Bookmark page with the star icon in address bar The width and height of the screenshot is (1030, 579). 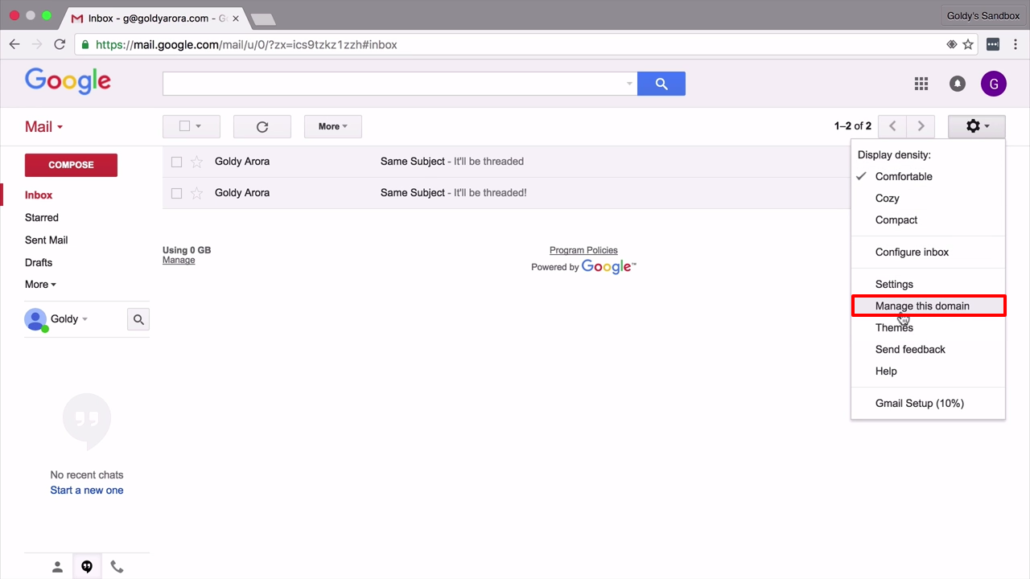[x=968, y=45]
